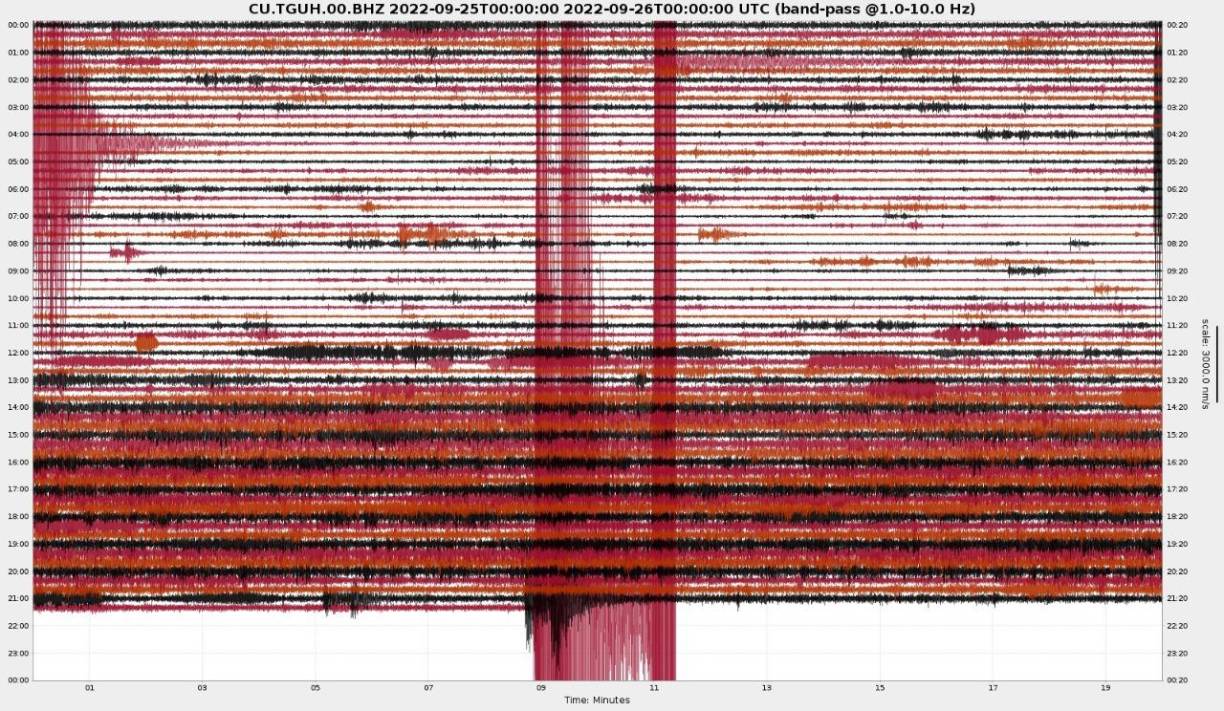Screen dimensions: 1224x711
Task: Click the 09:00 hour label on left axis
Action: (x=18, y=271)
